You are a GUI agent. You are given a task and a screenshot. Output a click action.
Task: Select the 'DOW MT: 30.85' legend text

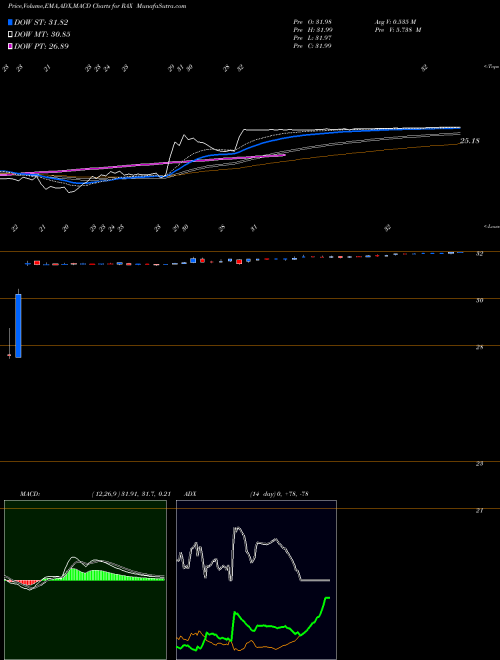[x=42, y=35]
